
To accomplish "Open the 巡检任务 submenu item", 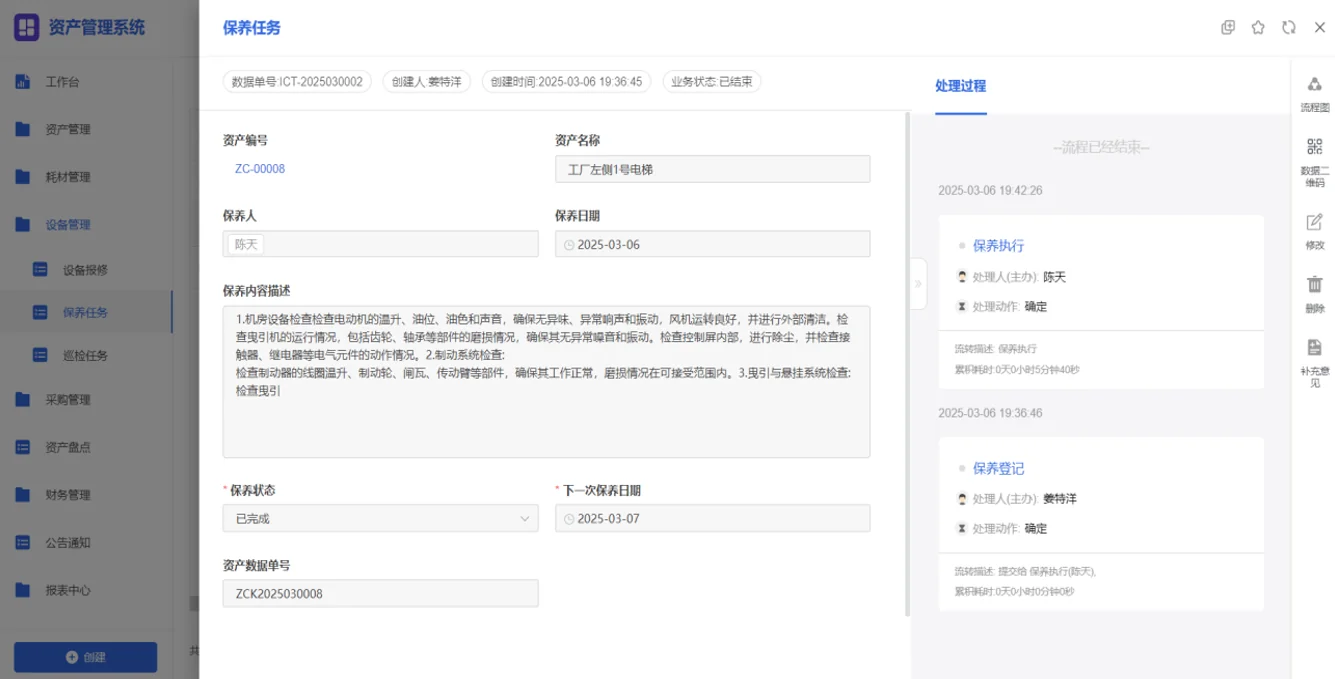I will coord(86,354).
